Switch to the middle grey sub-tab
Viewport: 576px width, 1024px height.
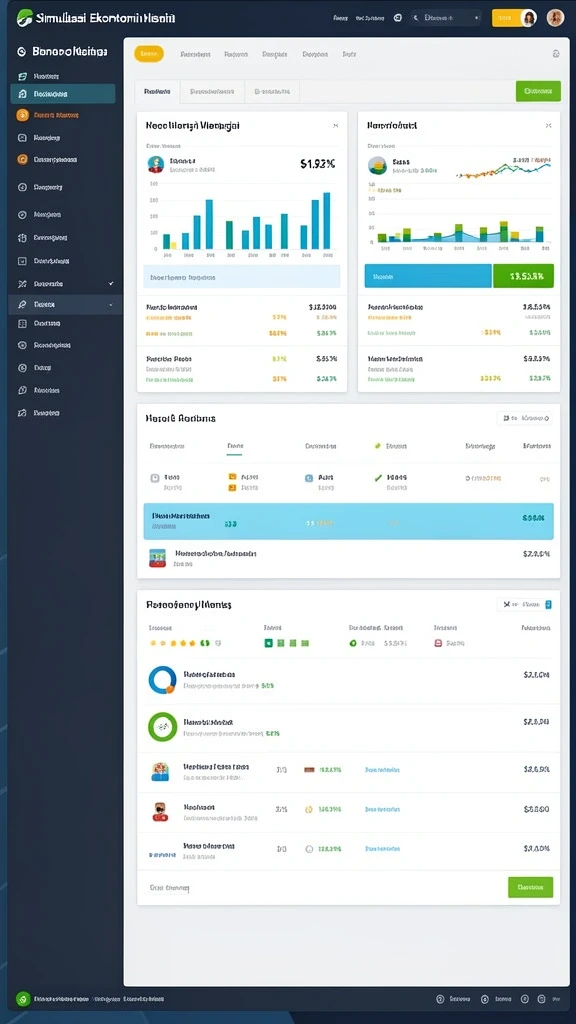(x=212, y=92)
